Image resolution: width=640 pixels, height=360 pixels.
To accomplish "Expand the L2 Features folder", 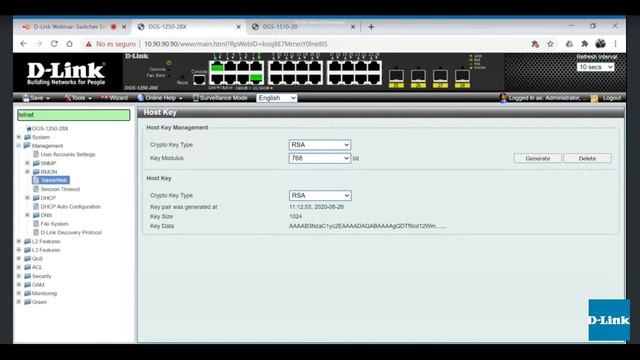I will pos(19,241).
